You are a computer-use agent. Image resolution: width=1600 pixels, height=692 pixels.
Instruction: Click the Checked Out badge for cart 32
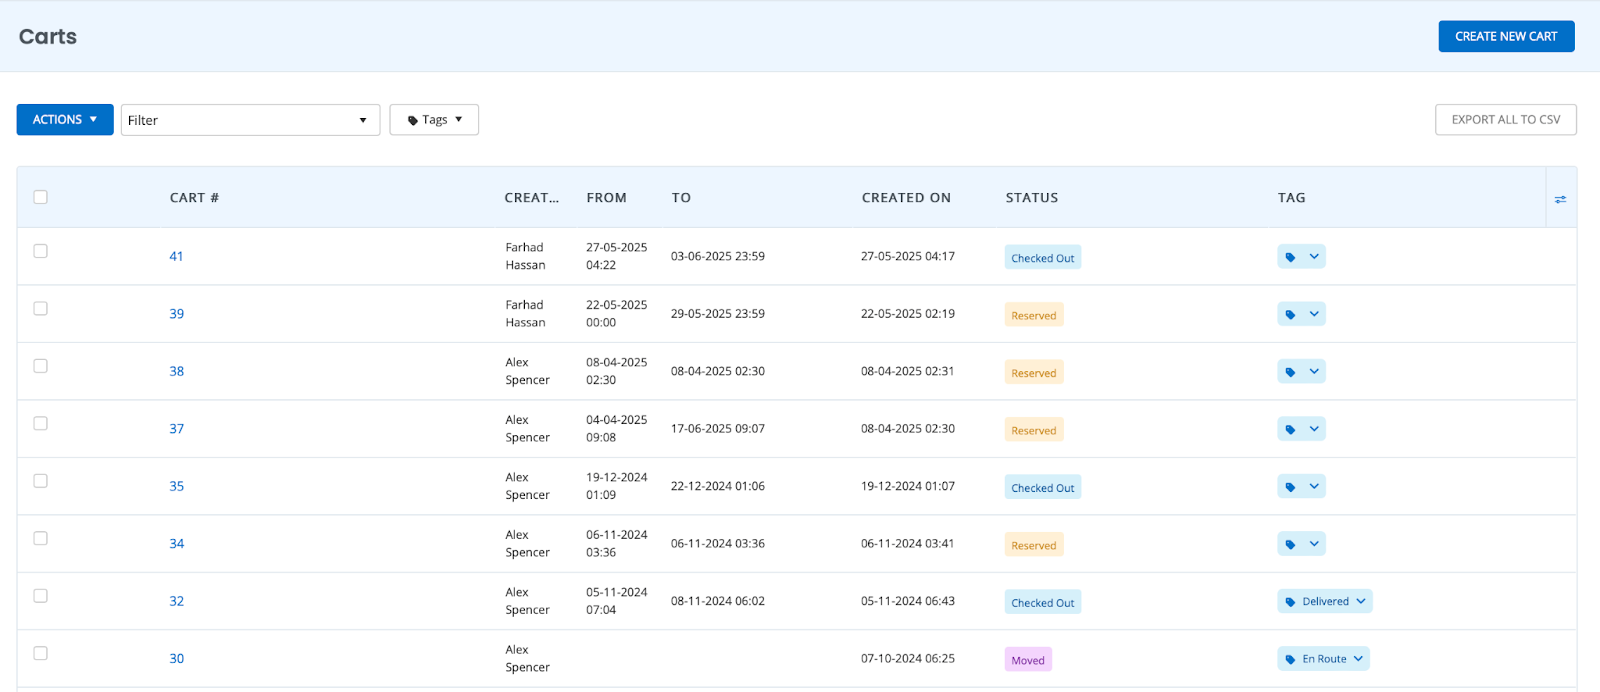(x=1043, y=603)
